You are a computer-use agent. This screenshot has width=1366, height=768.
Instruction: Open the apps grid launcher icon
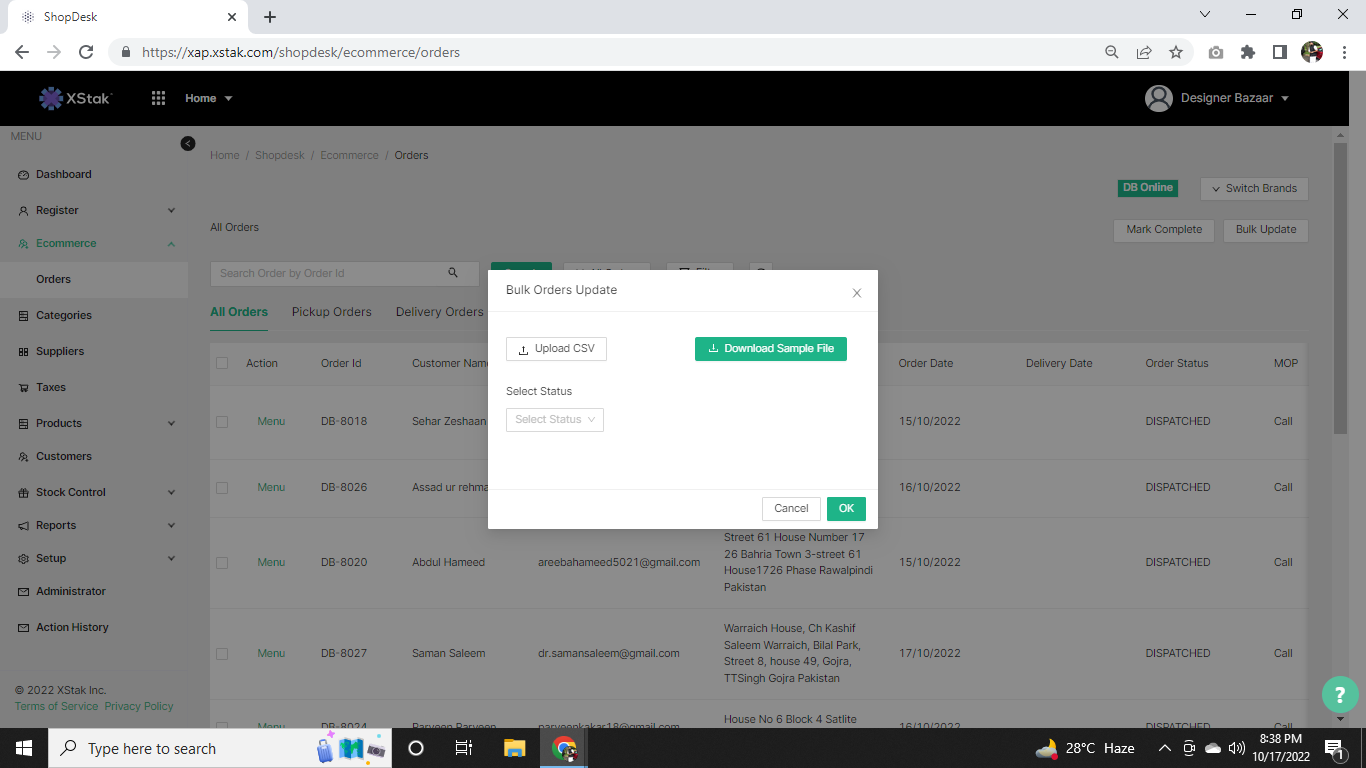(158, 98)
